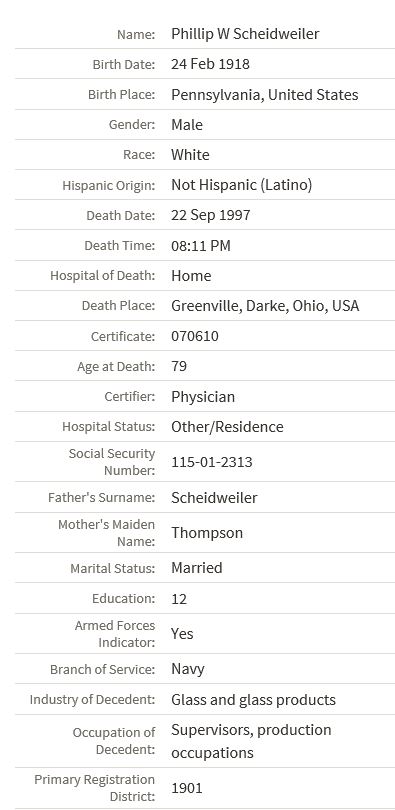Select the Marital Status value Married

tap(197, 568)
